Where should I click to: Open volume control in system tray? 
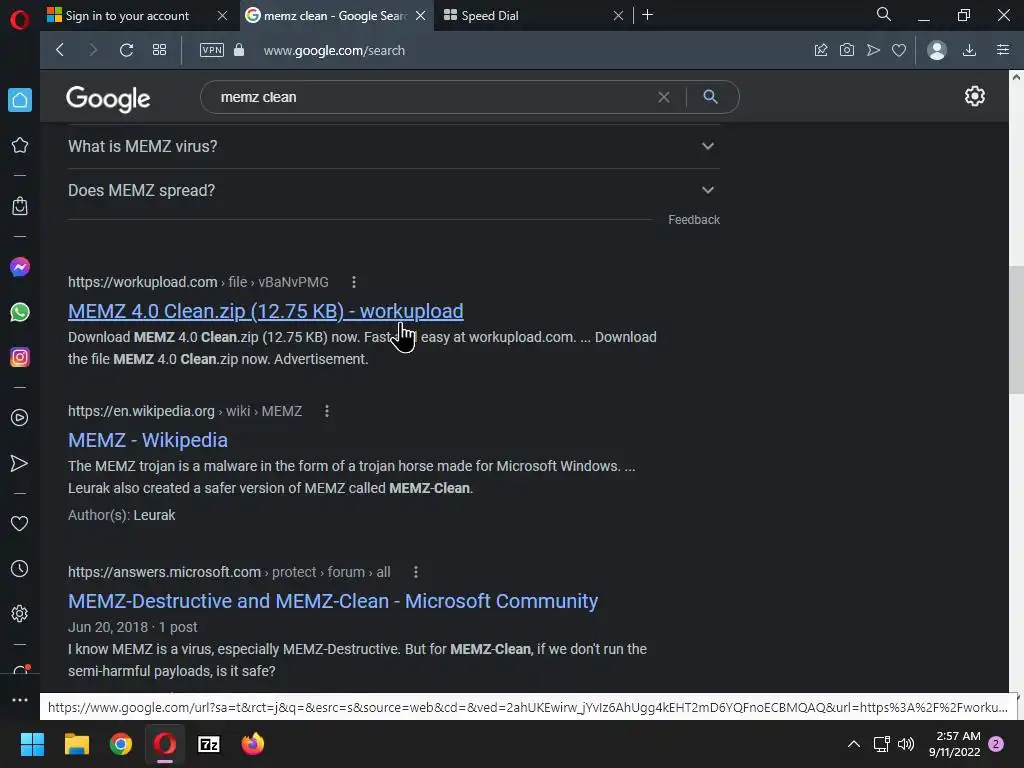(906, 744)
